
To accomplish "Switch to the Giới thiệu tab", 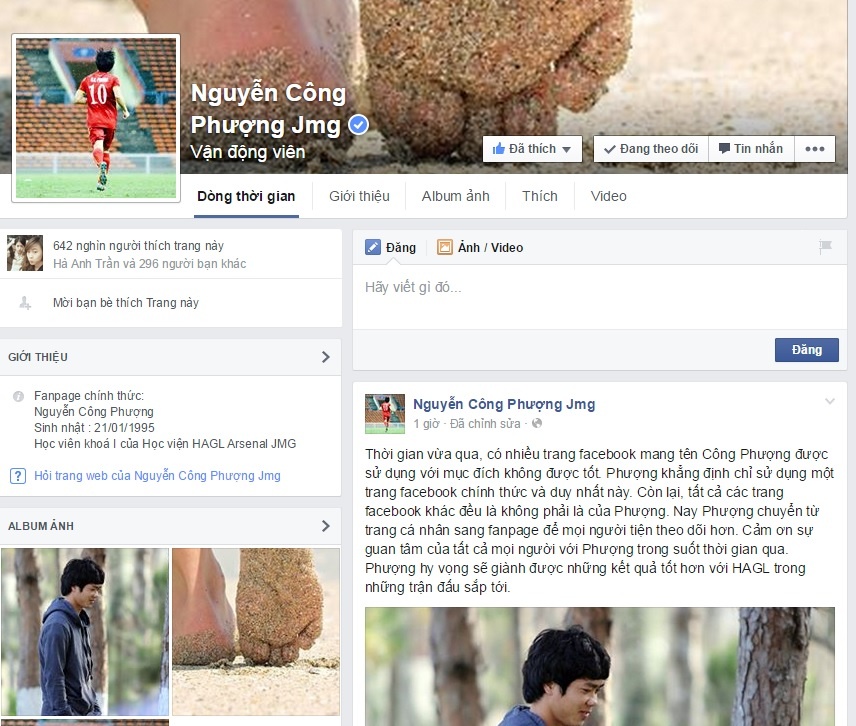I will click(x=359, y=197).
